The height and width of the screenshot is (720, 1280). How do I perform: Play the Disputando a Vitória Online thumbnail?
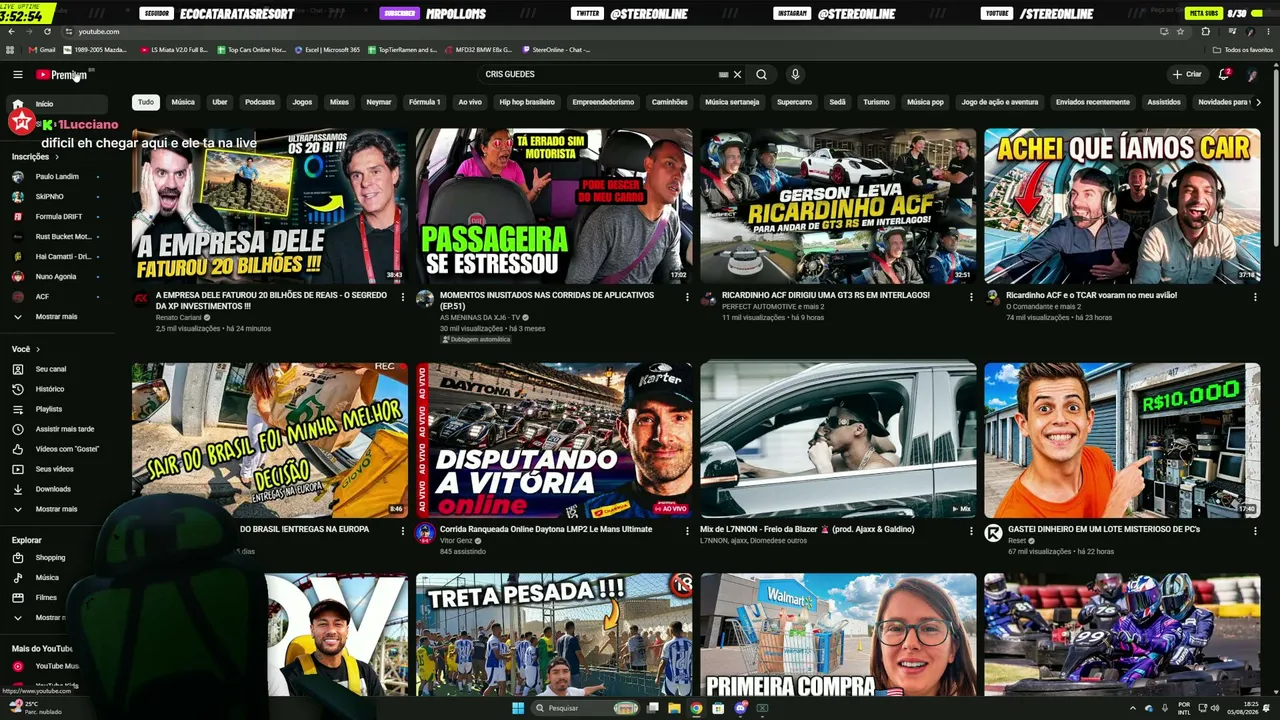point(554,440)
